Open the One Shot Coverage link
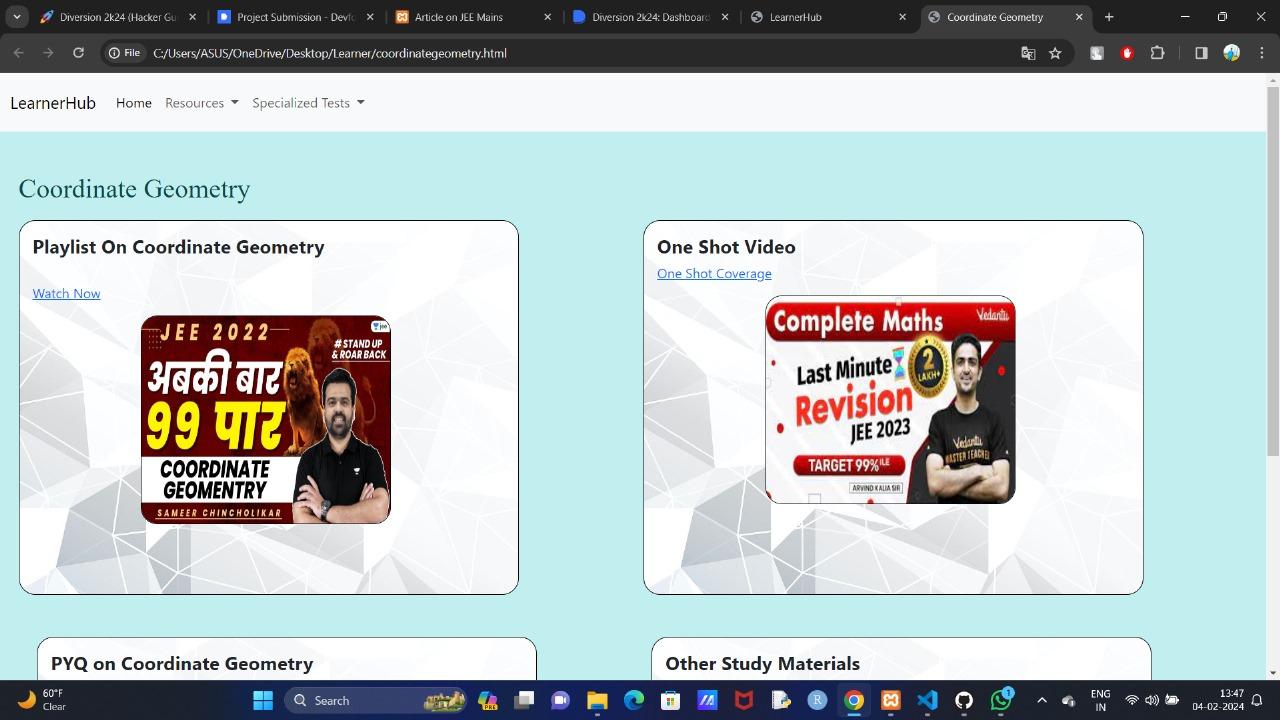Image resolution: width=1280 pixels, height=720 pixels. coord(714,273)
